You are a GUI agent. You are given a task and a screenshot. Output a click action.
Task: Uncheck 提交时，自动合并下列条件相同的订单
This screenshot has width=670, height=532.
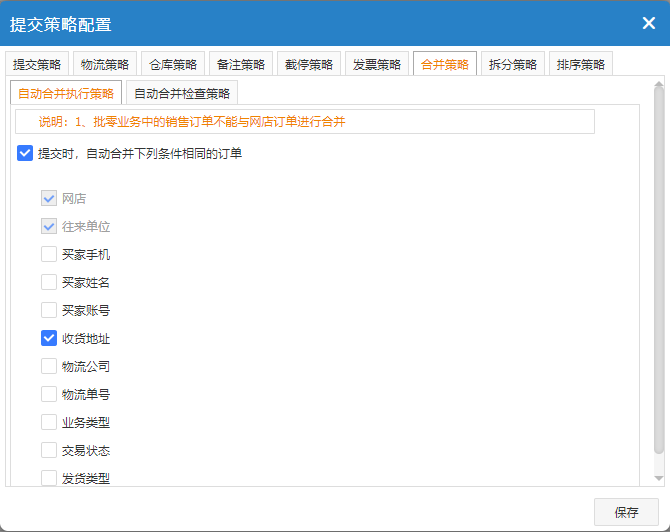[x=25, y=153]
